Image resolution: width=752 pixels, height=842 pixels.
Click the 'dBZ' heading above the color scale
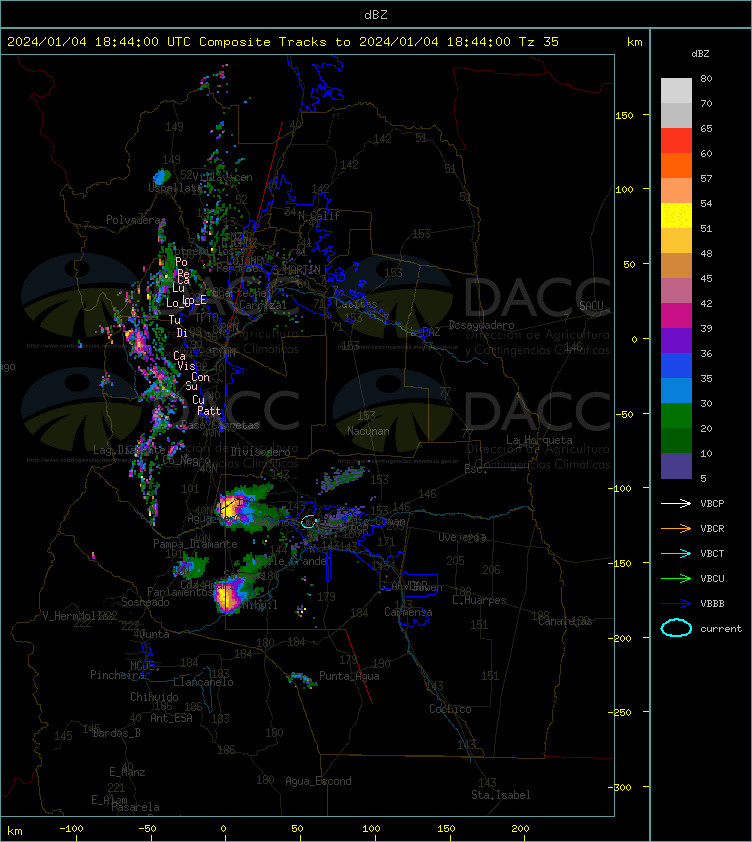pyautogui.click(x=700, y=54)
